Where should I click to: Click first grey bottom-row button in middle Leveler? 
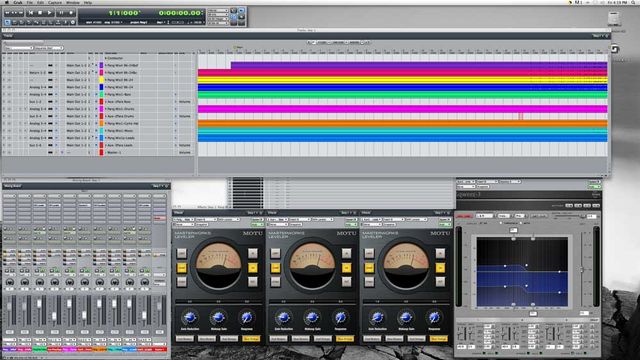click(278, 338)
